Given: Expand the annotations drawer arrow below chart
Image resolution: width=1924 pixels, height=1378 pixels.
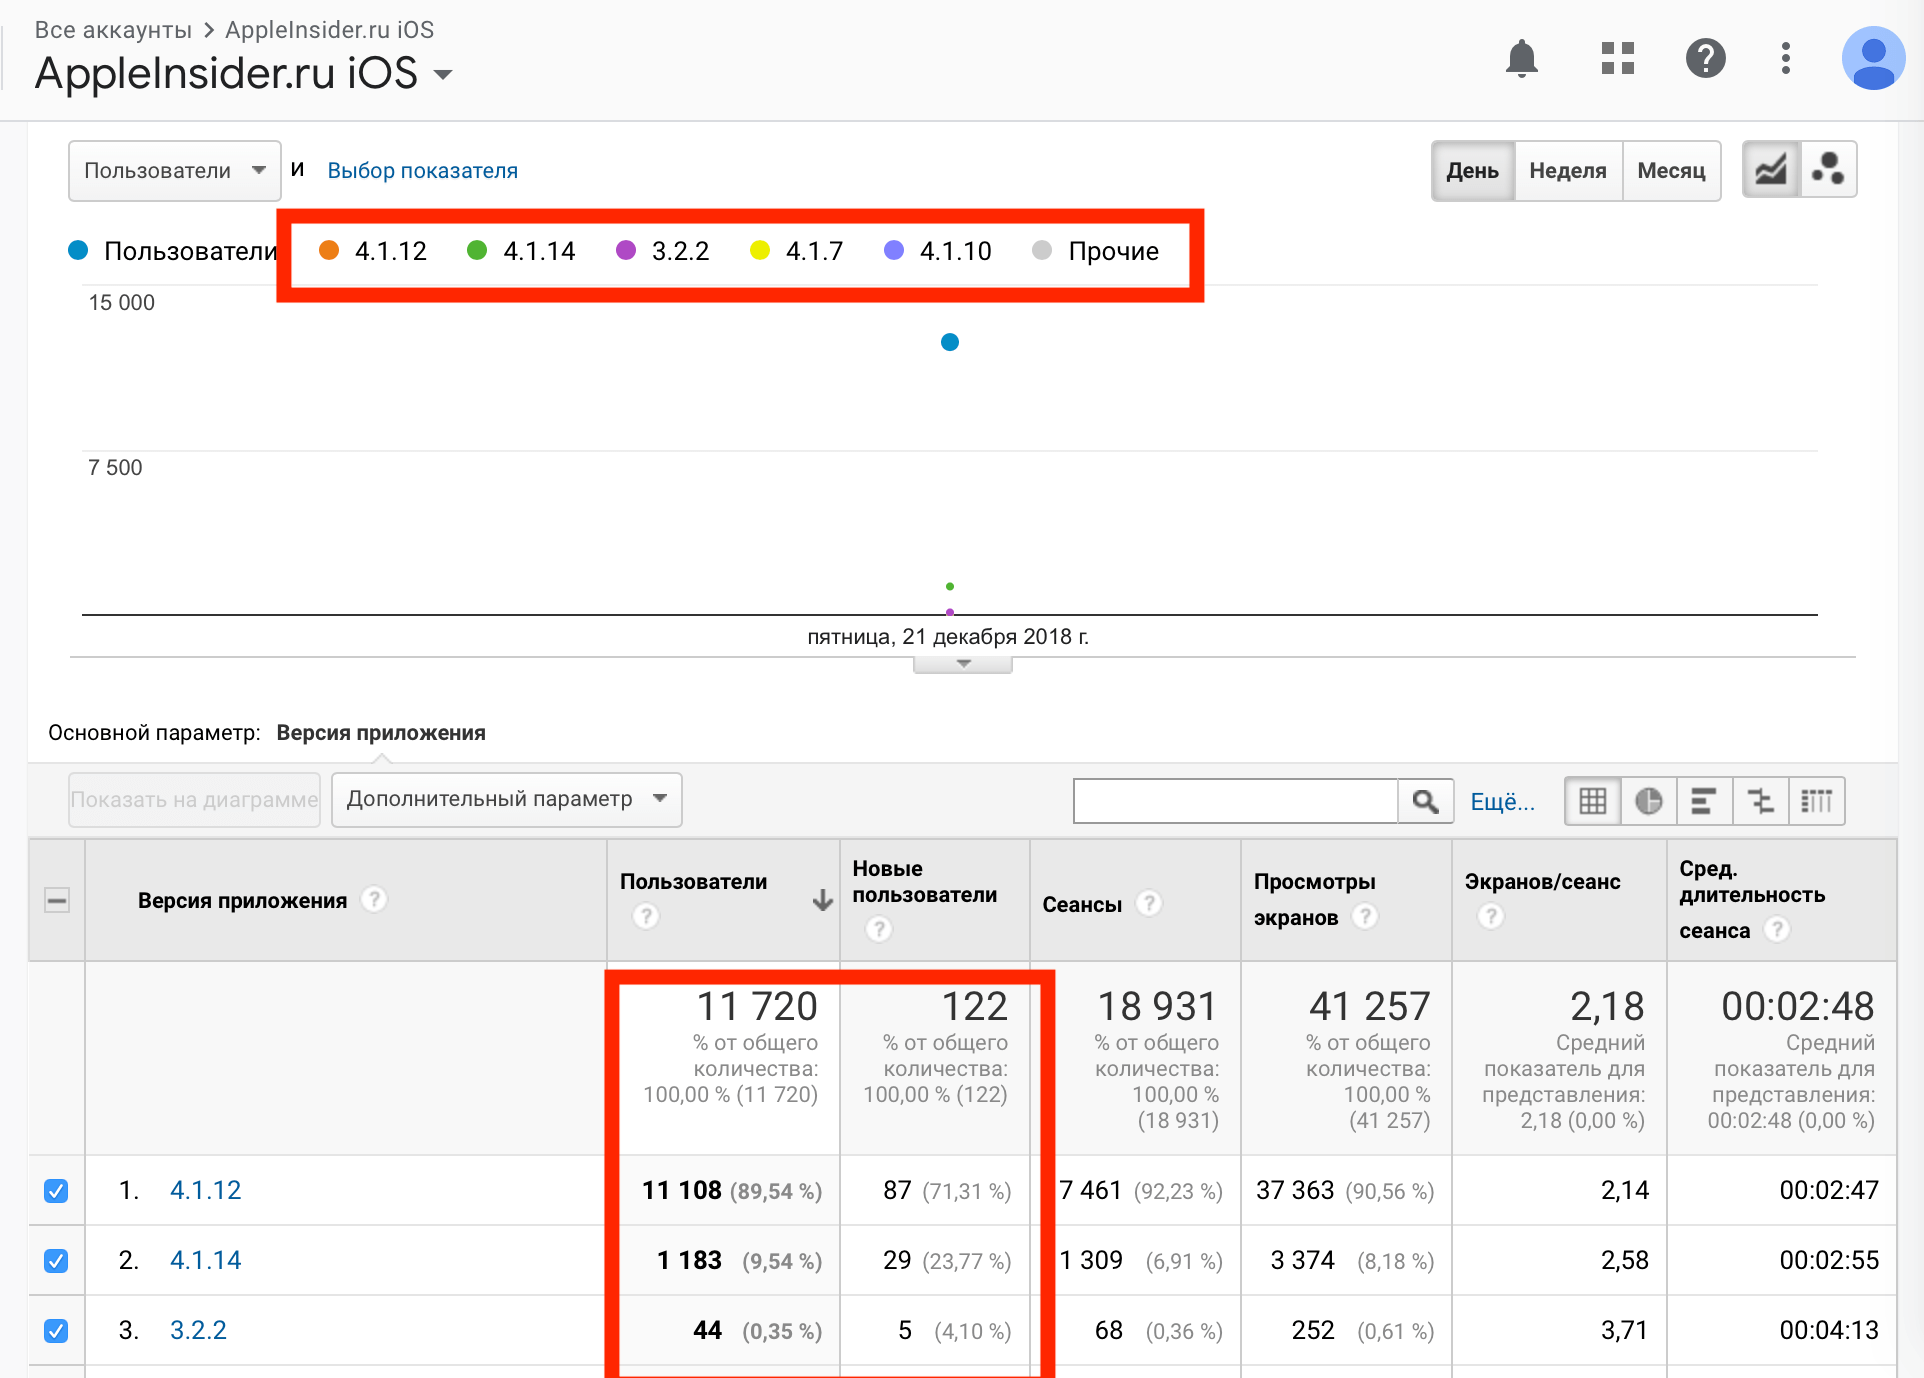Looking at the screenshot, I should 963,664.
